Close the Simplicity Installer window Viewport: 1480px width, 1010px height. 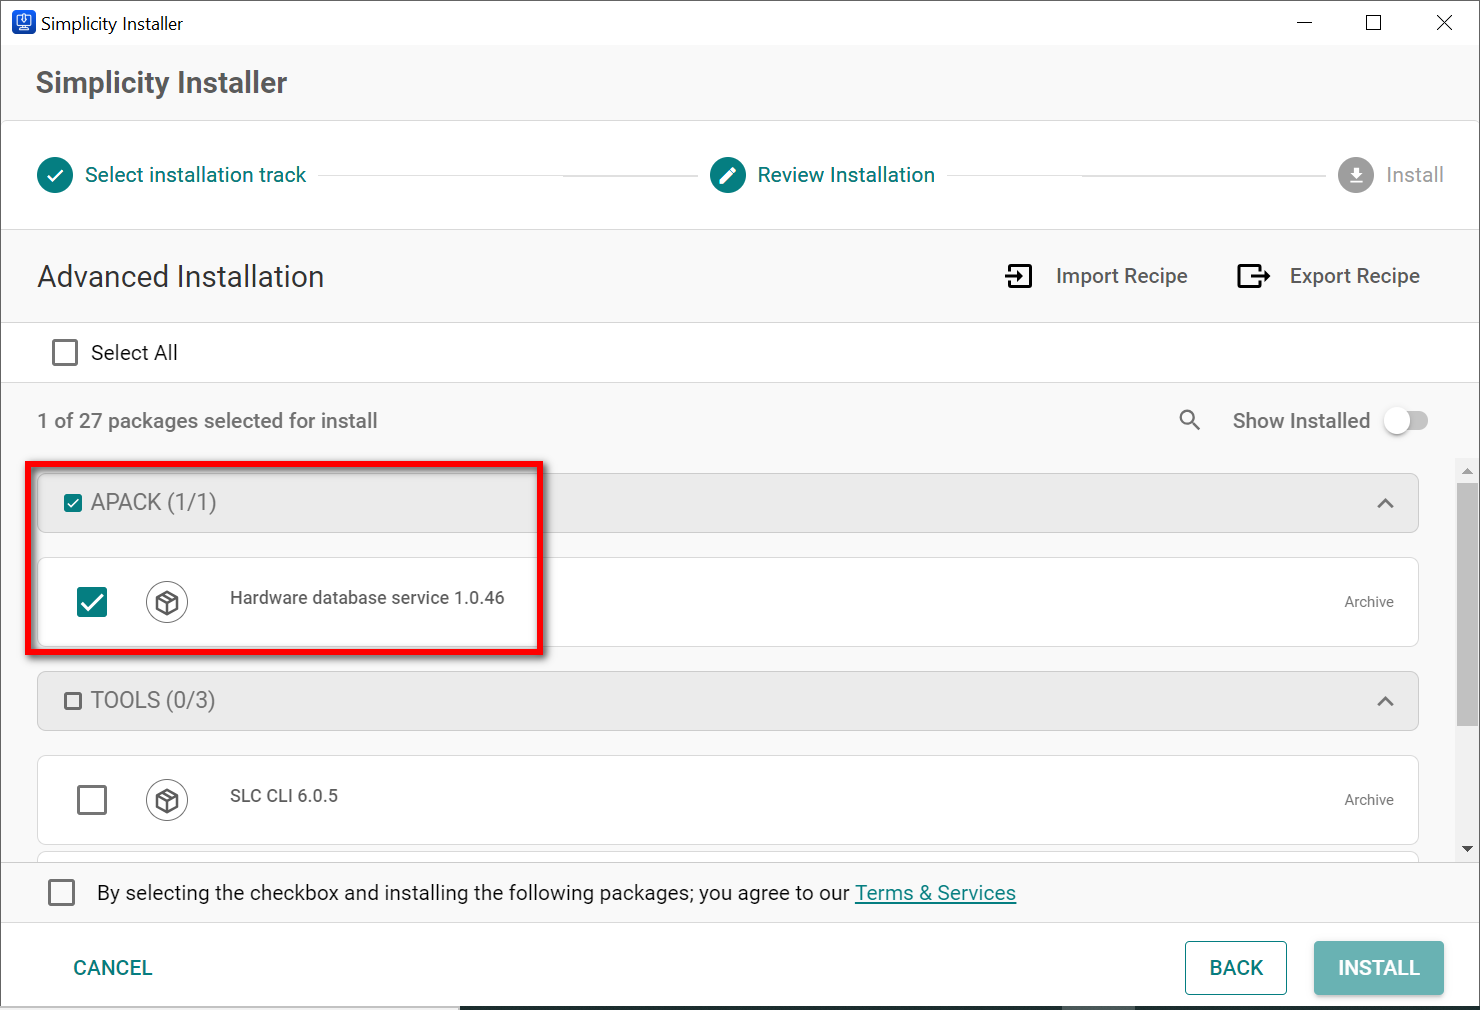point(1444,22)
